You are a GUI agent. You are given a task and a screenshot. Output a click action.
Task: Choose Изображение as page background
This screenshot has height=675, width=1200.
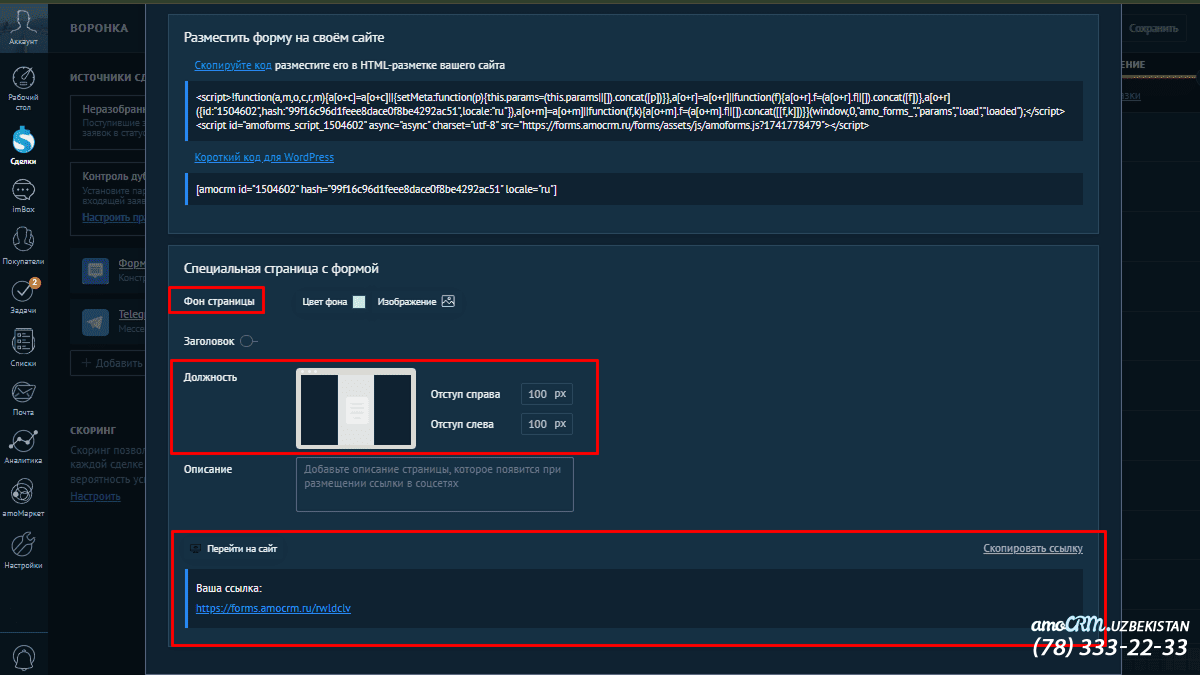[x=416, y=301]
